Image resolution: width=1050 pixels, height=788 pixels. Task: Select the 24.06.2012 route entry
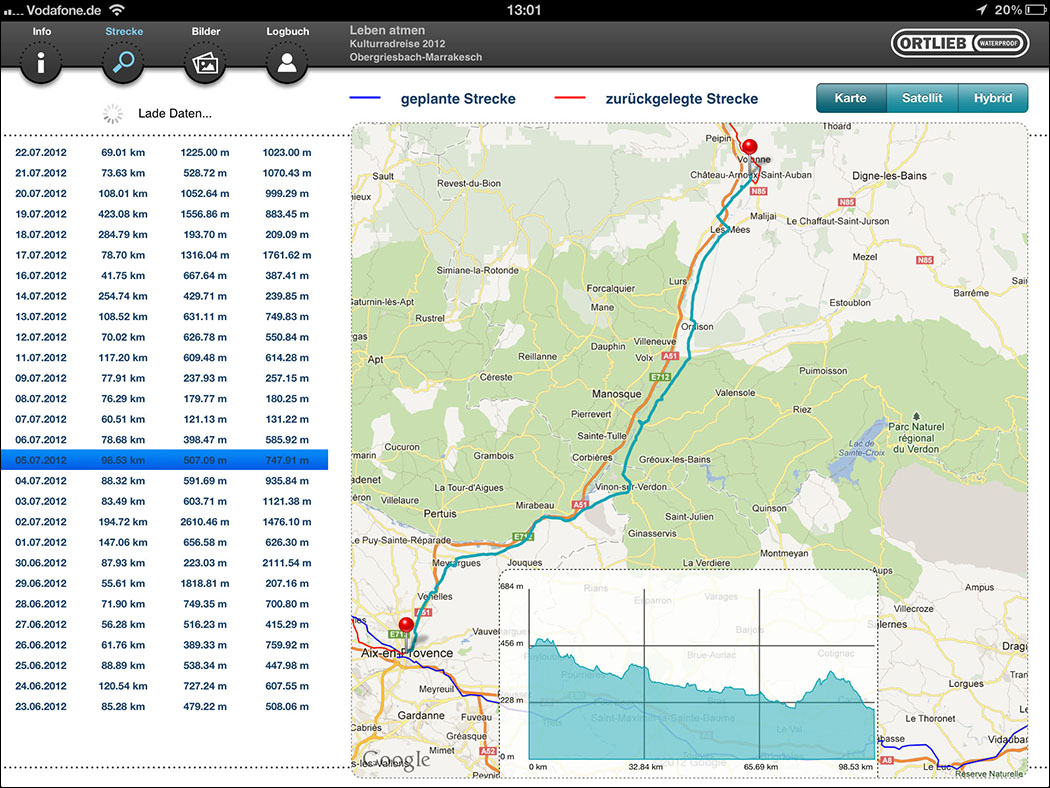(x=164, y=686)
